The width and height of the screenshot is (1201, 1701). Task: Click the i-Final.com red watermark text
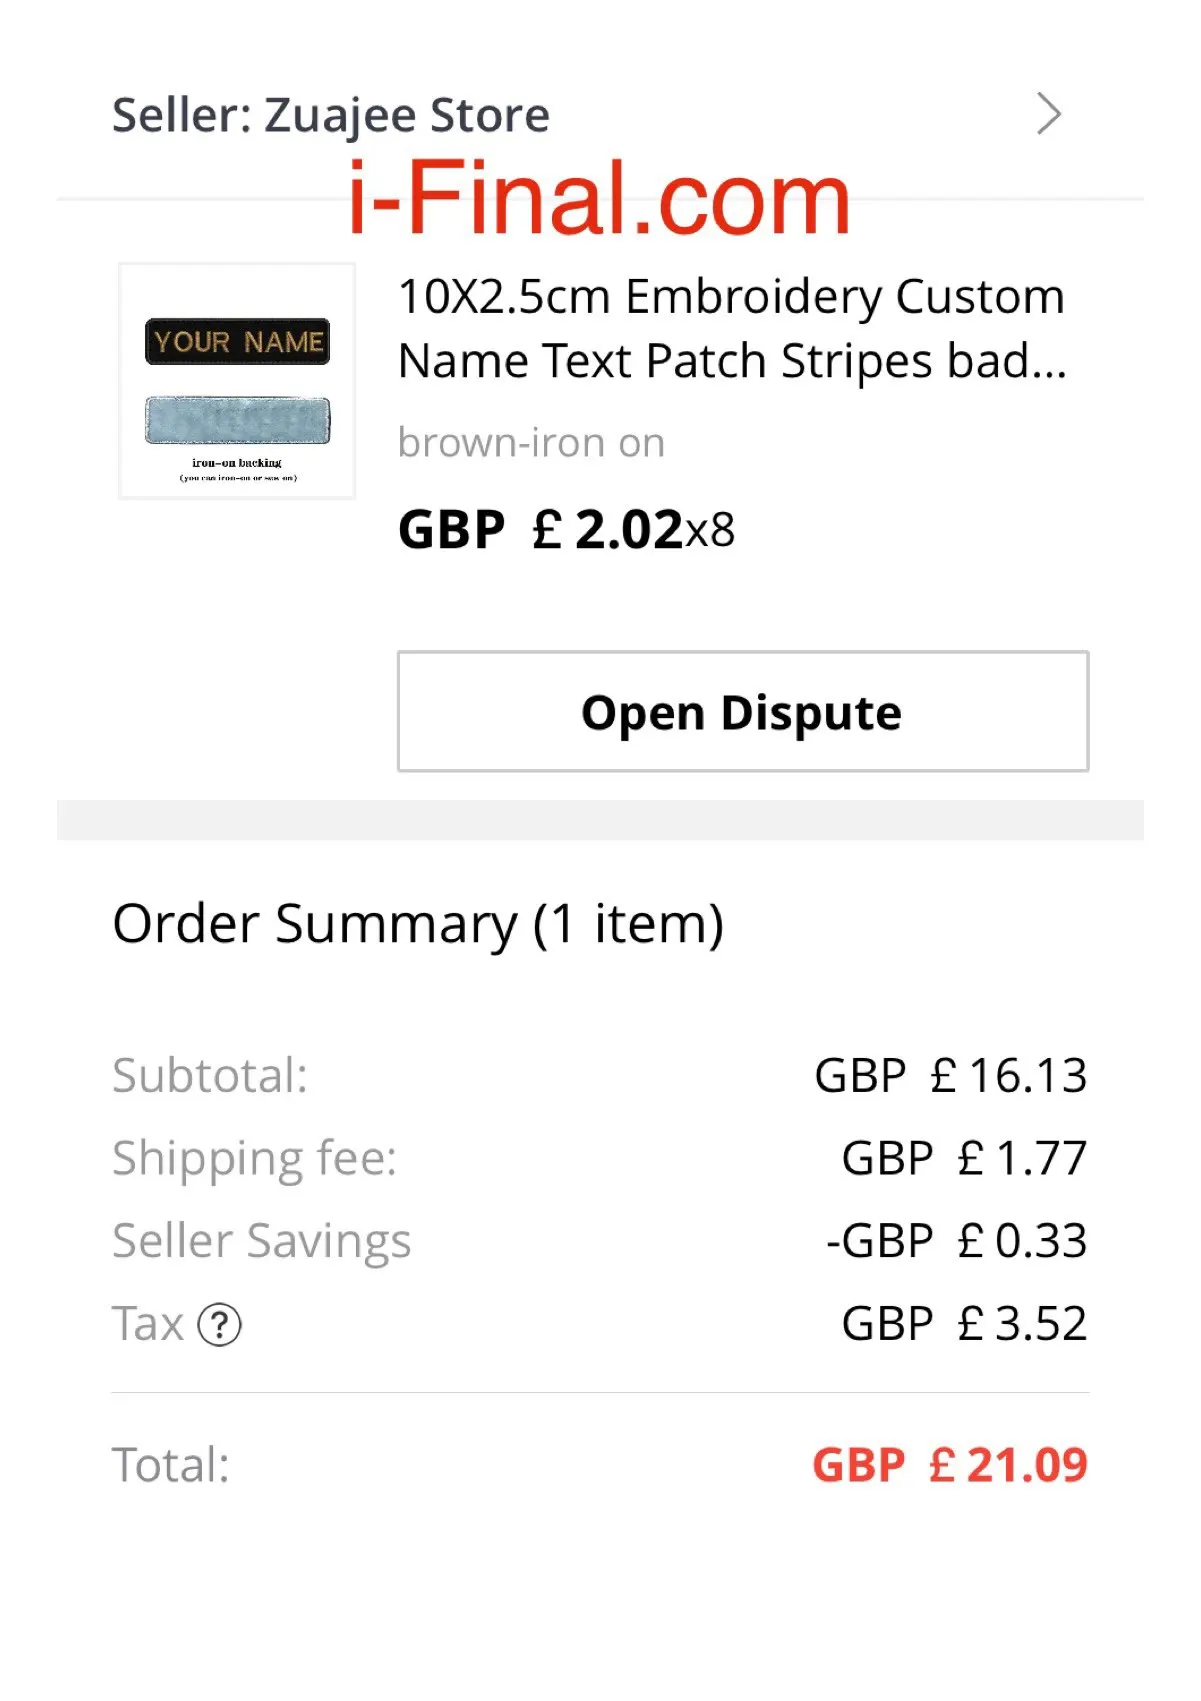tap(599, 199)
